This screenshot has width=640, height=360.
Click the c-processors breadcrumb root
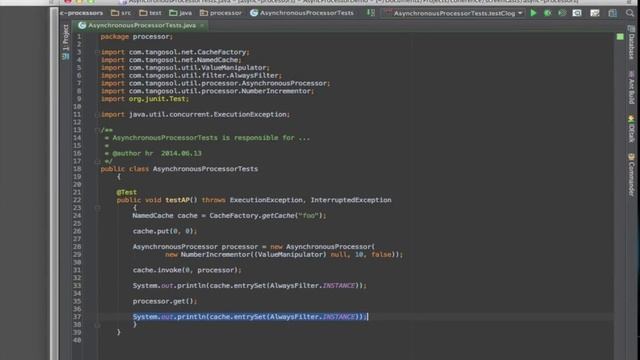click(82, 13)
